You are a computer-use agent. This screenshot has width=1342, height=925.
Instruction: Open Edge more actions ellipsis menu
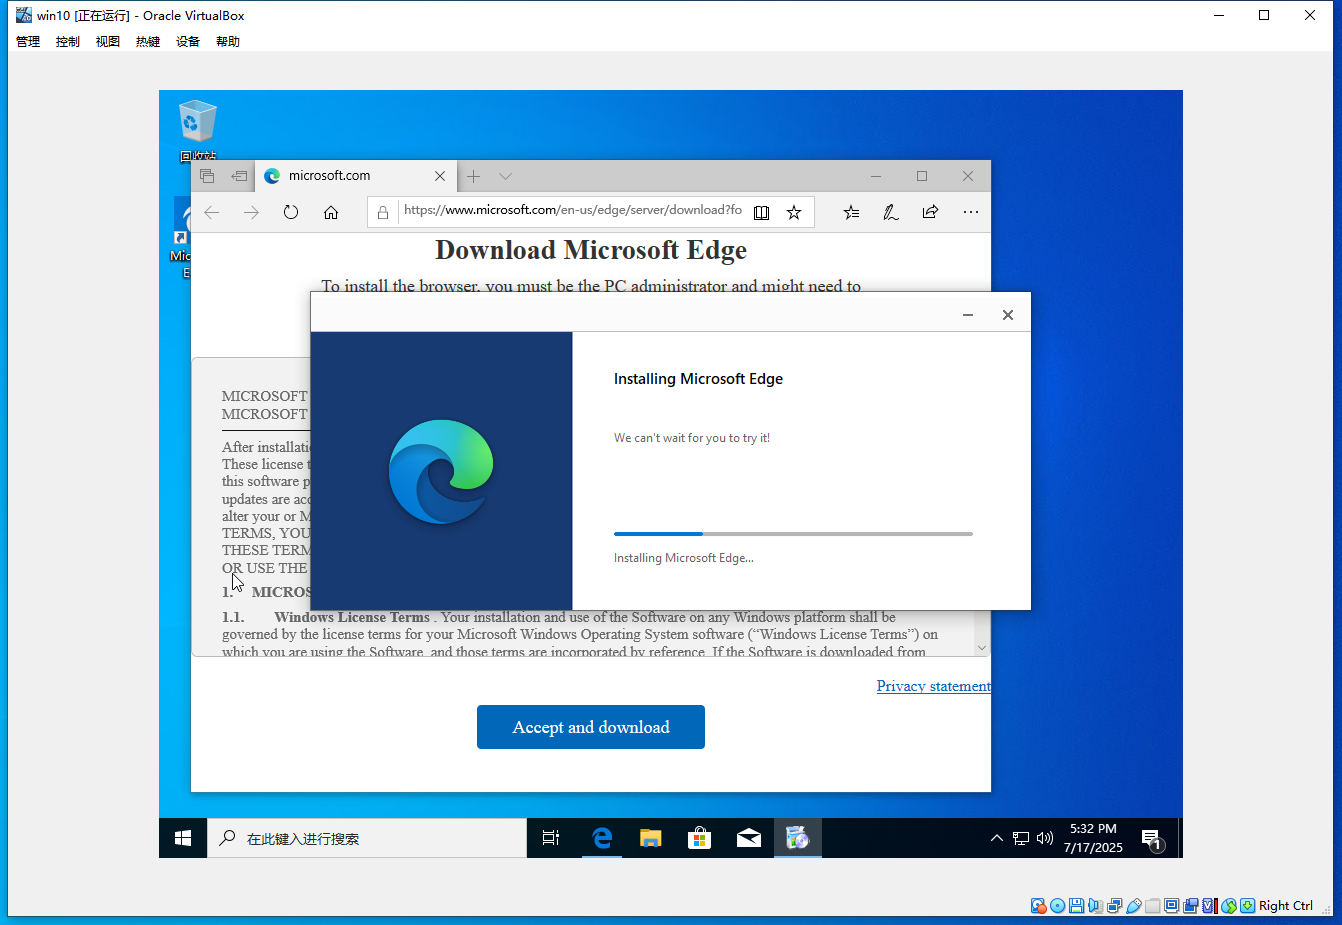tap(970, 211)
